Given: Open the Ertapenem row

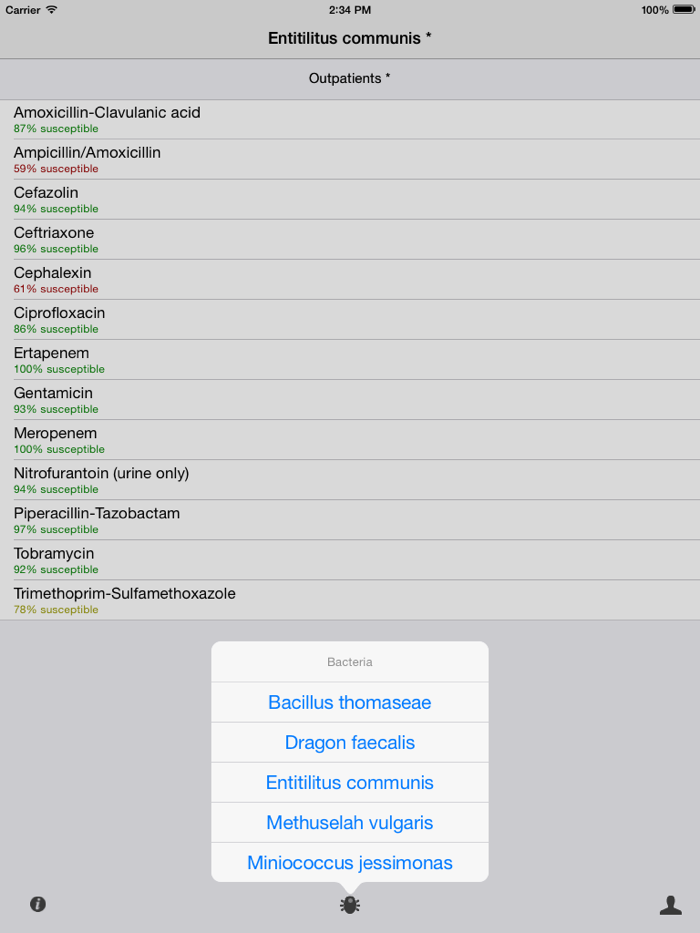Looking at the screenshot, I should pyautogui.click(x=350, y=360).
